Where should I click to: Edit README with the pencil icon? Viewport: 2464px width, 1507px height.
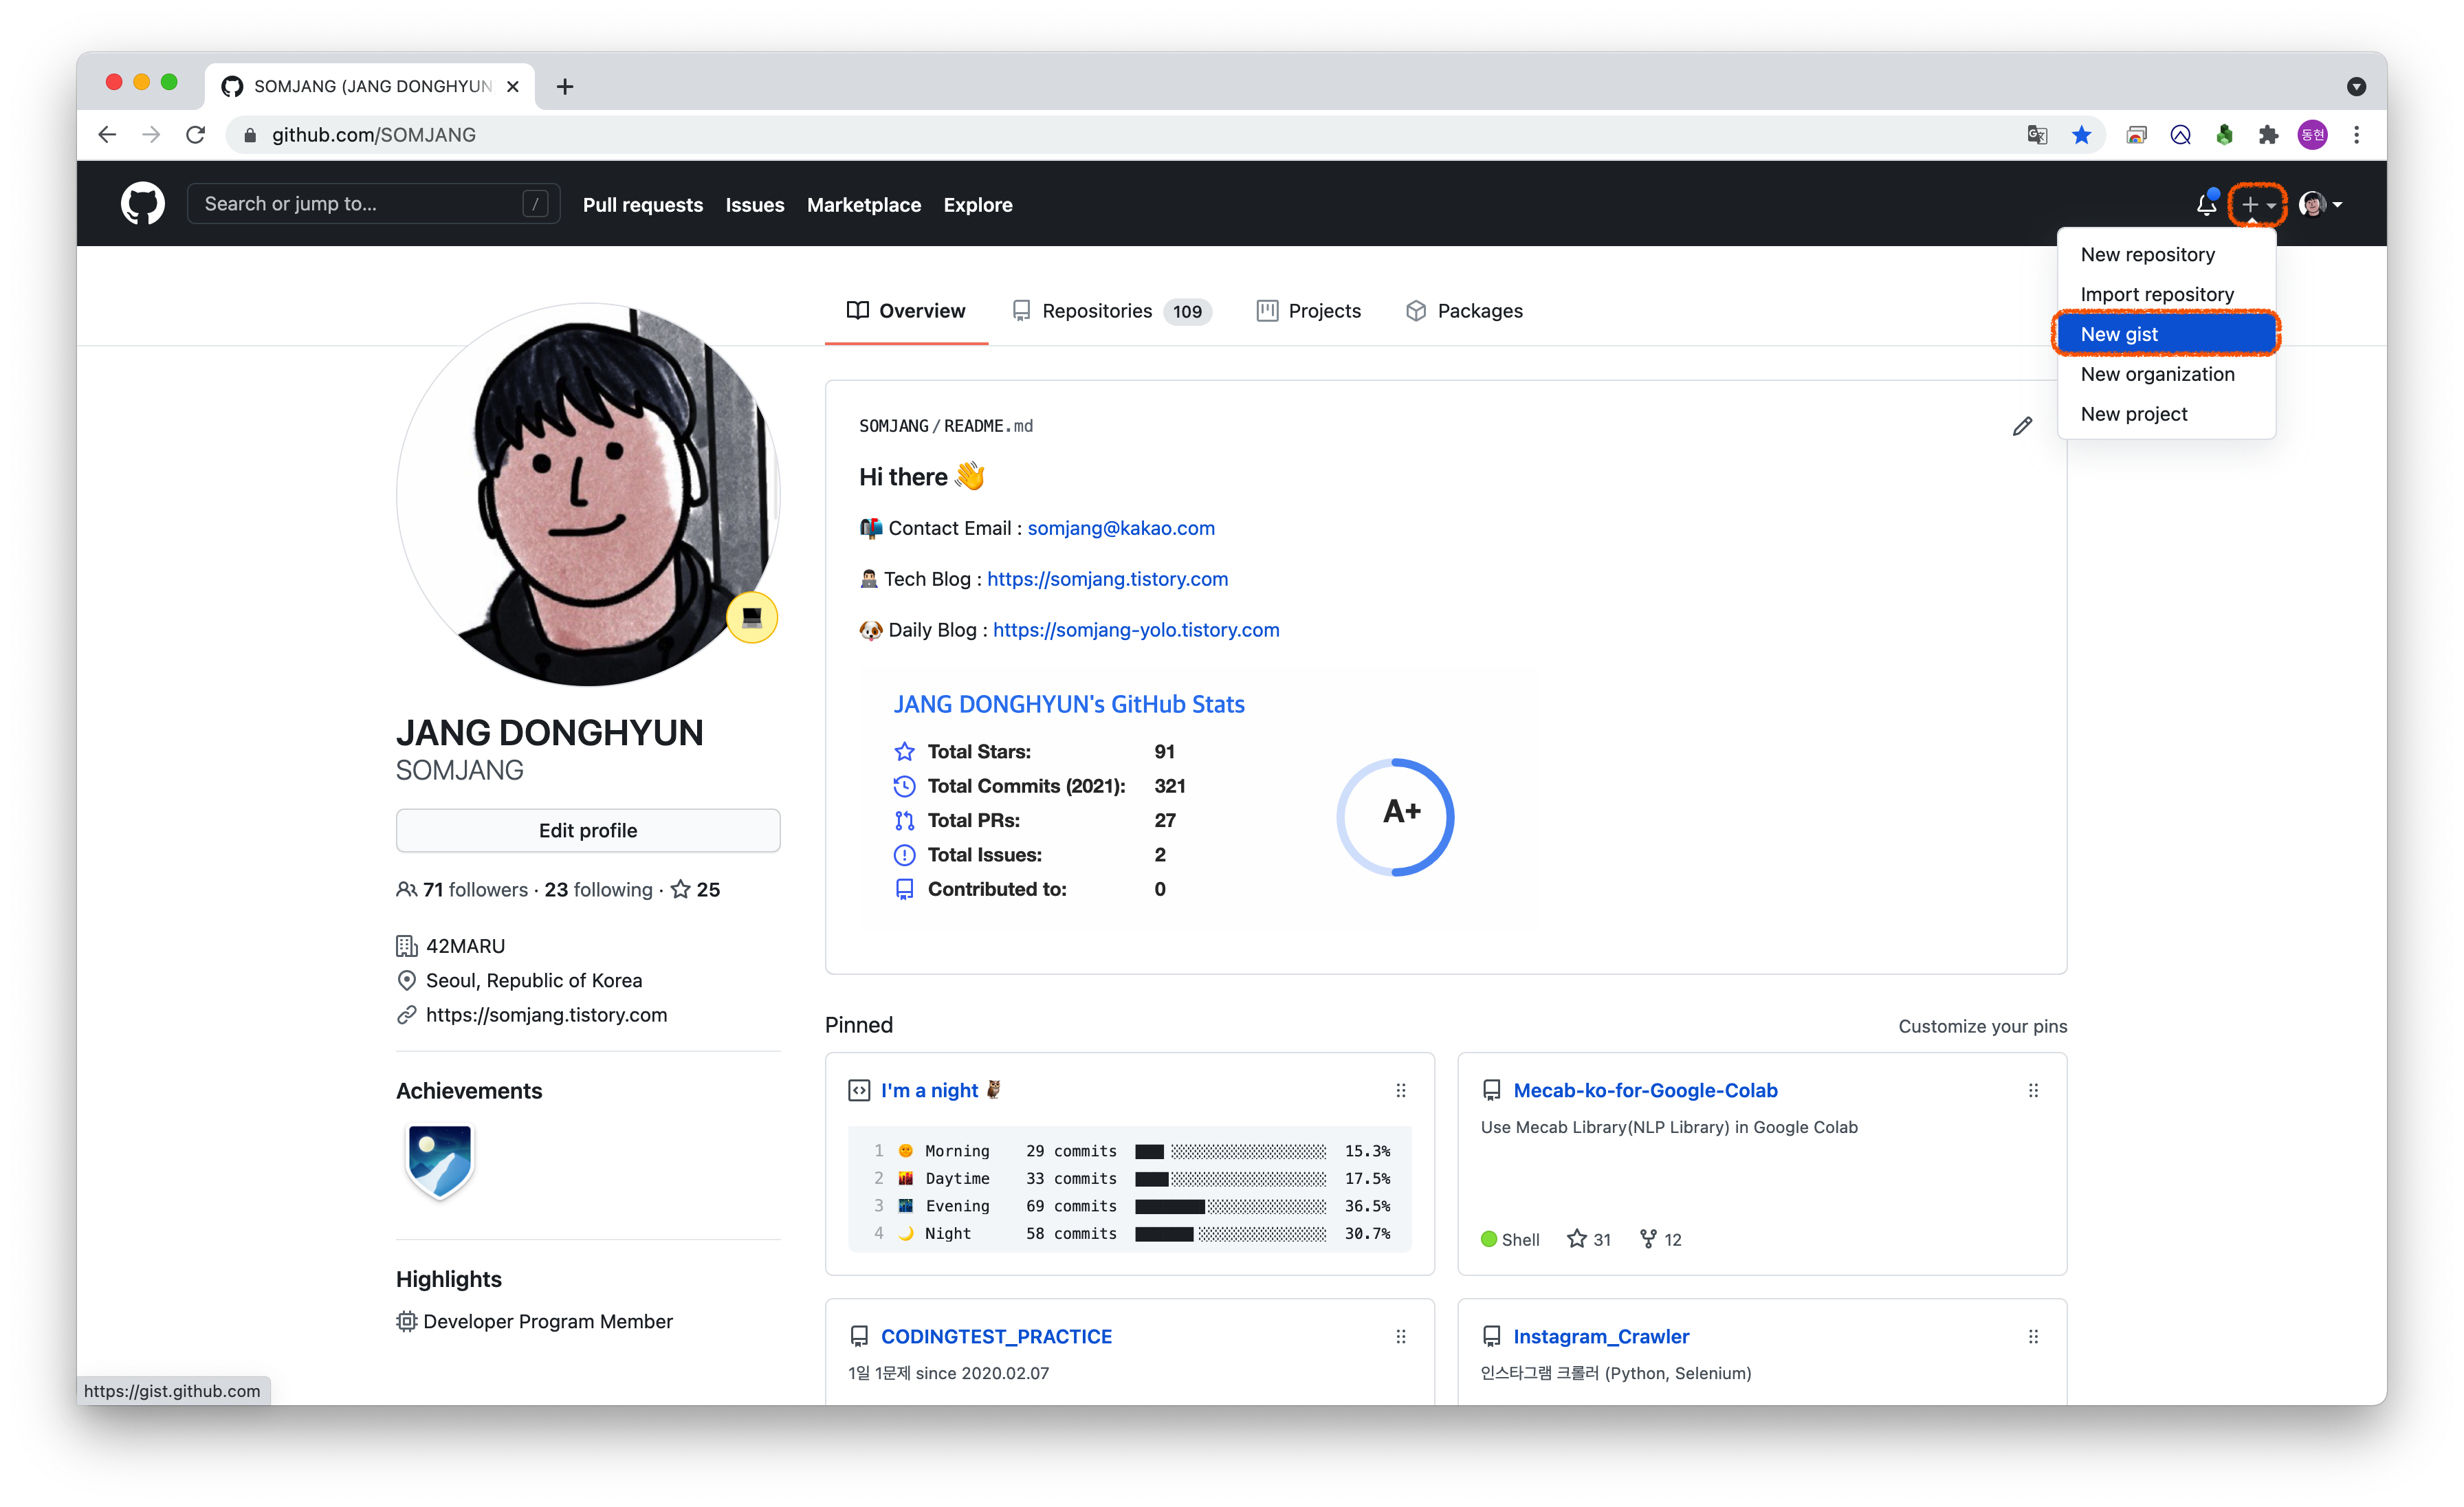click(2022, 427)
